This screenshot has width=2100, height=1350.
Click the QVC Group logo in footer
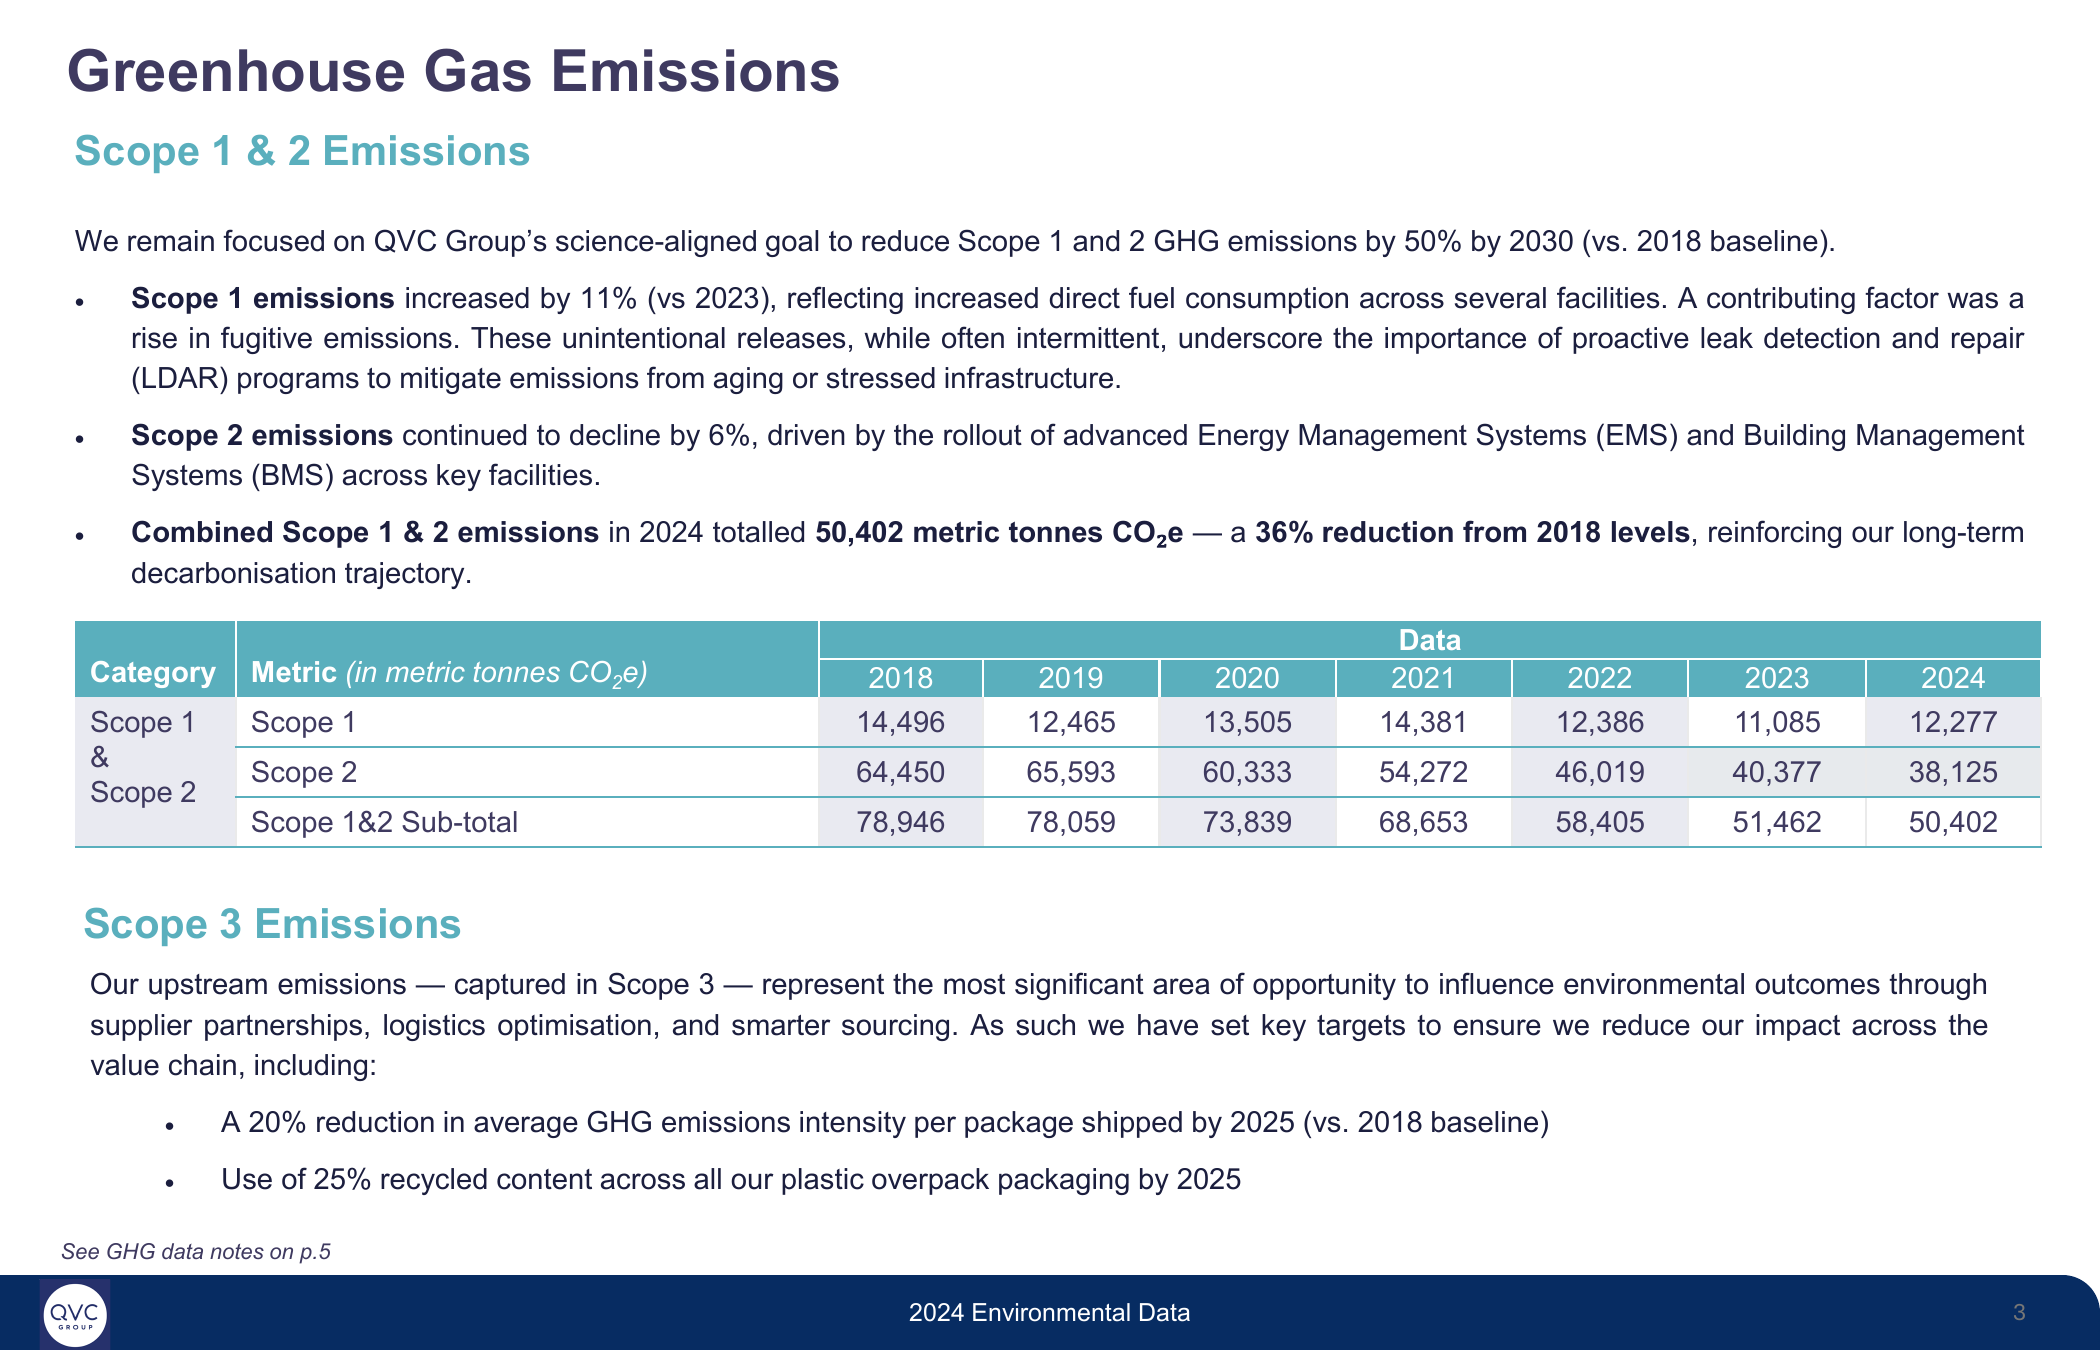[x=75, y=1314]
